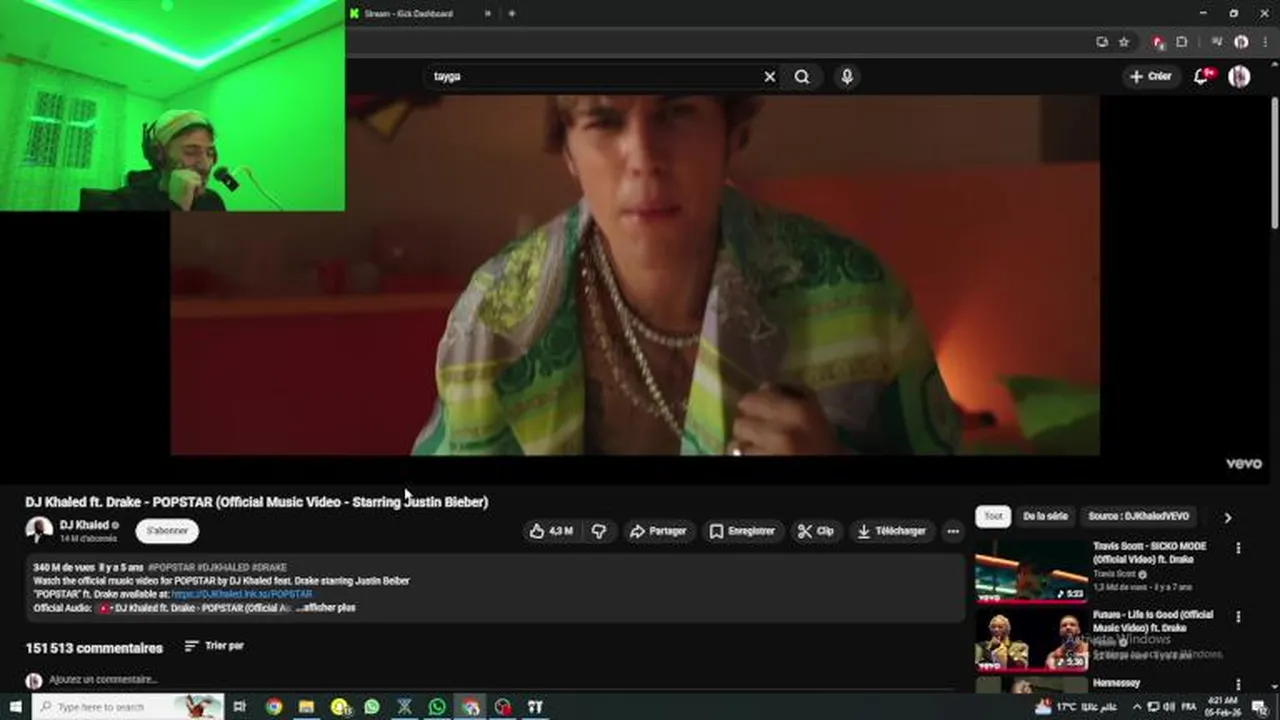Open the Chrome media control icon
Screen dimensions: 1280x720
[x=1217, y=42]
